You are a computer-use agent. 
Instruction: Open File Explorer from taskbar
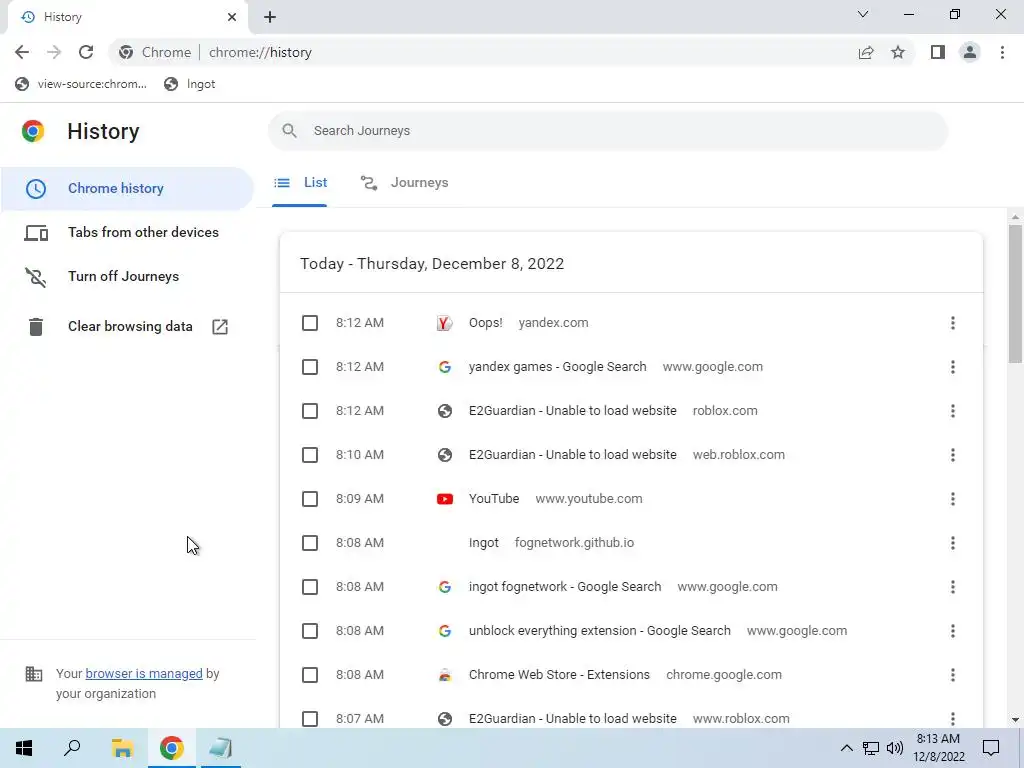[122, 748]
